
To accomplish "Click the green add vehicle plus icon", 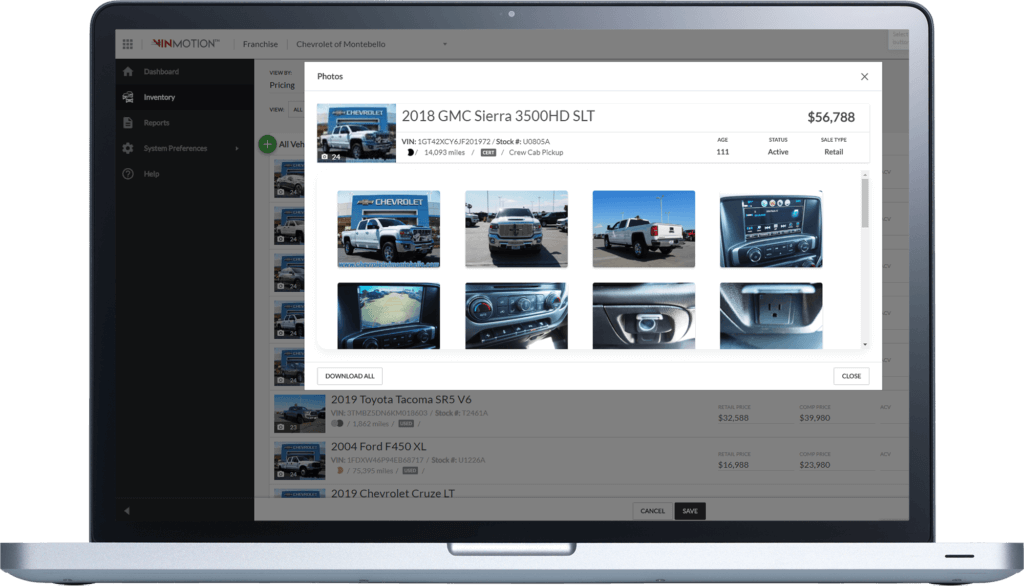I will [267, 144].
